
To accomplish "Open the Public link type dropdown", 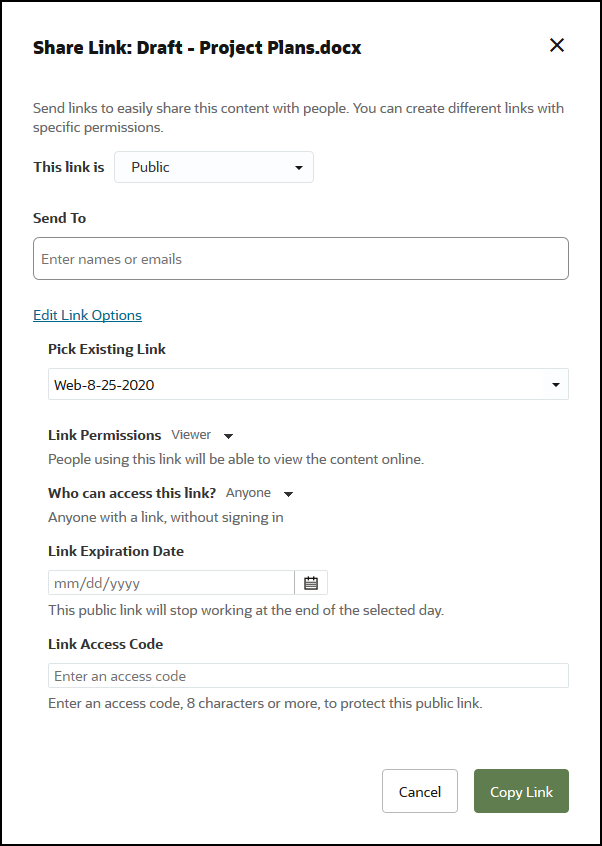I will click(213, 168).
